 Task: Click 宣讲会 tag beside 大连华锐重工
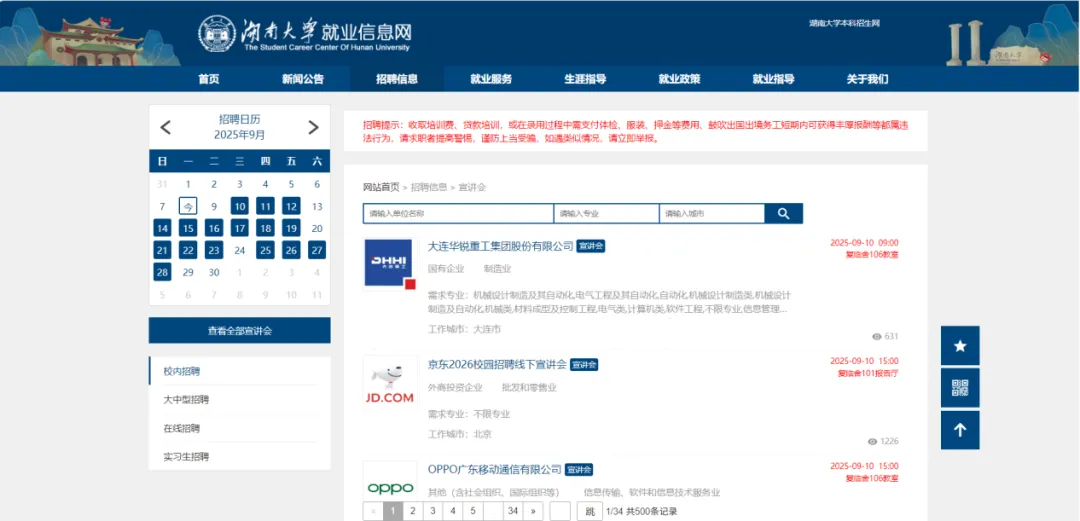591,246
